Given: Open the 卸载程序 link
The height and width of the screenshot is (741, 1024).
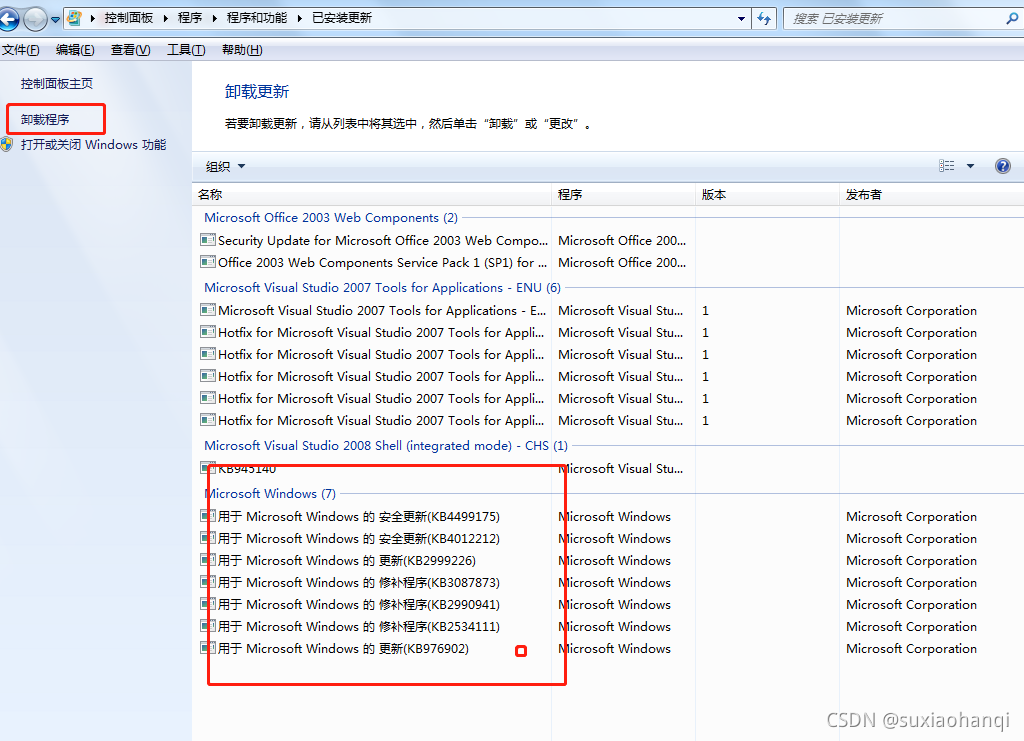Looking at the screenshot, I should click(x=45, y=119).
